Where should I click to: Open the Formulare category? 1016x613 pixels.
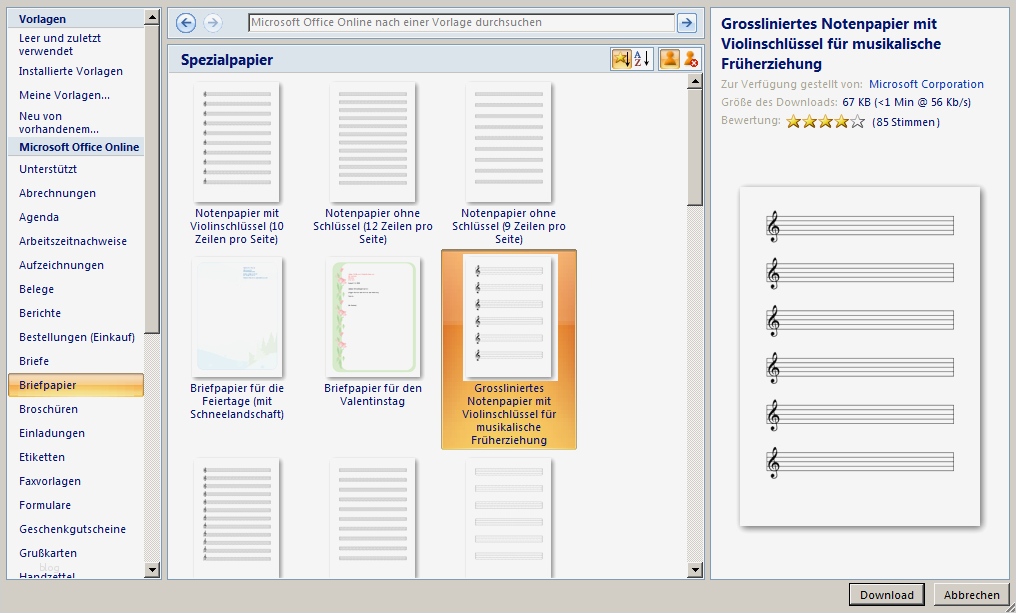(45, 505)
